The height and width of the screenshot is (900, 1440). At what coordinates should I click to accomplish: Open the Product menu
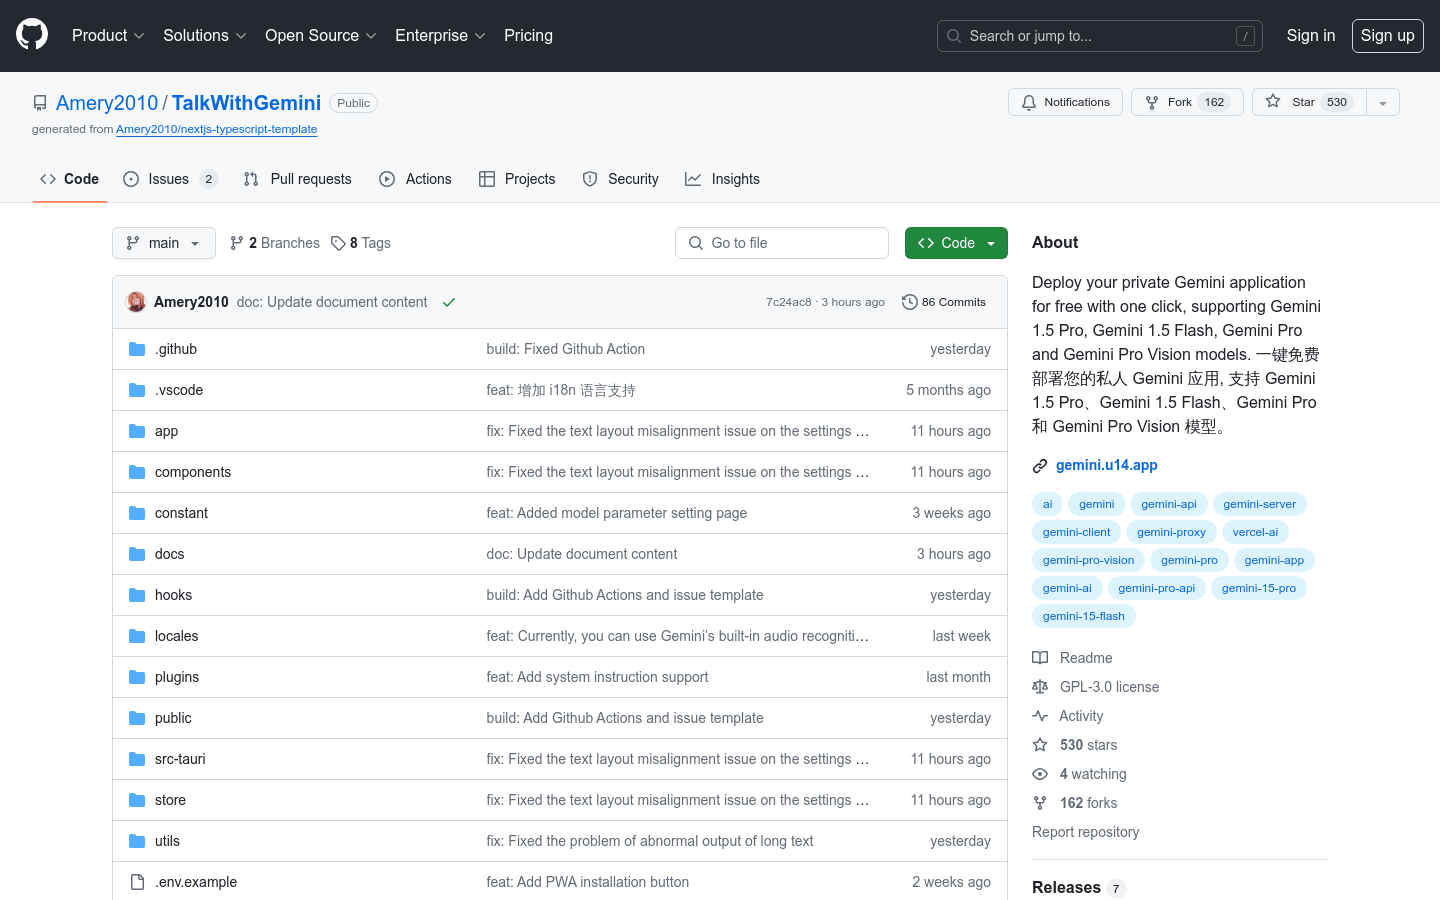pos(108,35)
